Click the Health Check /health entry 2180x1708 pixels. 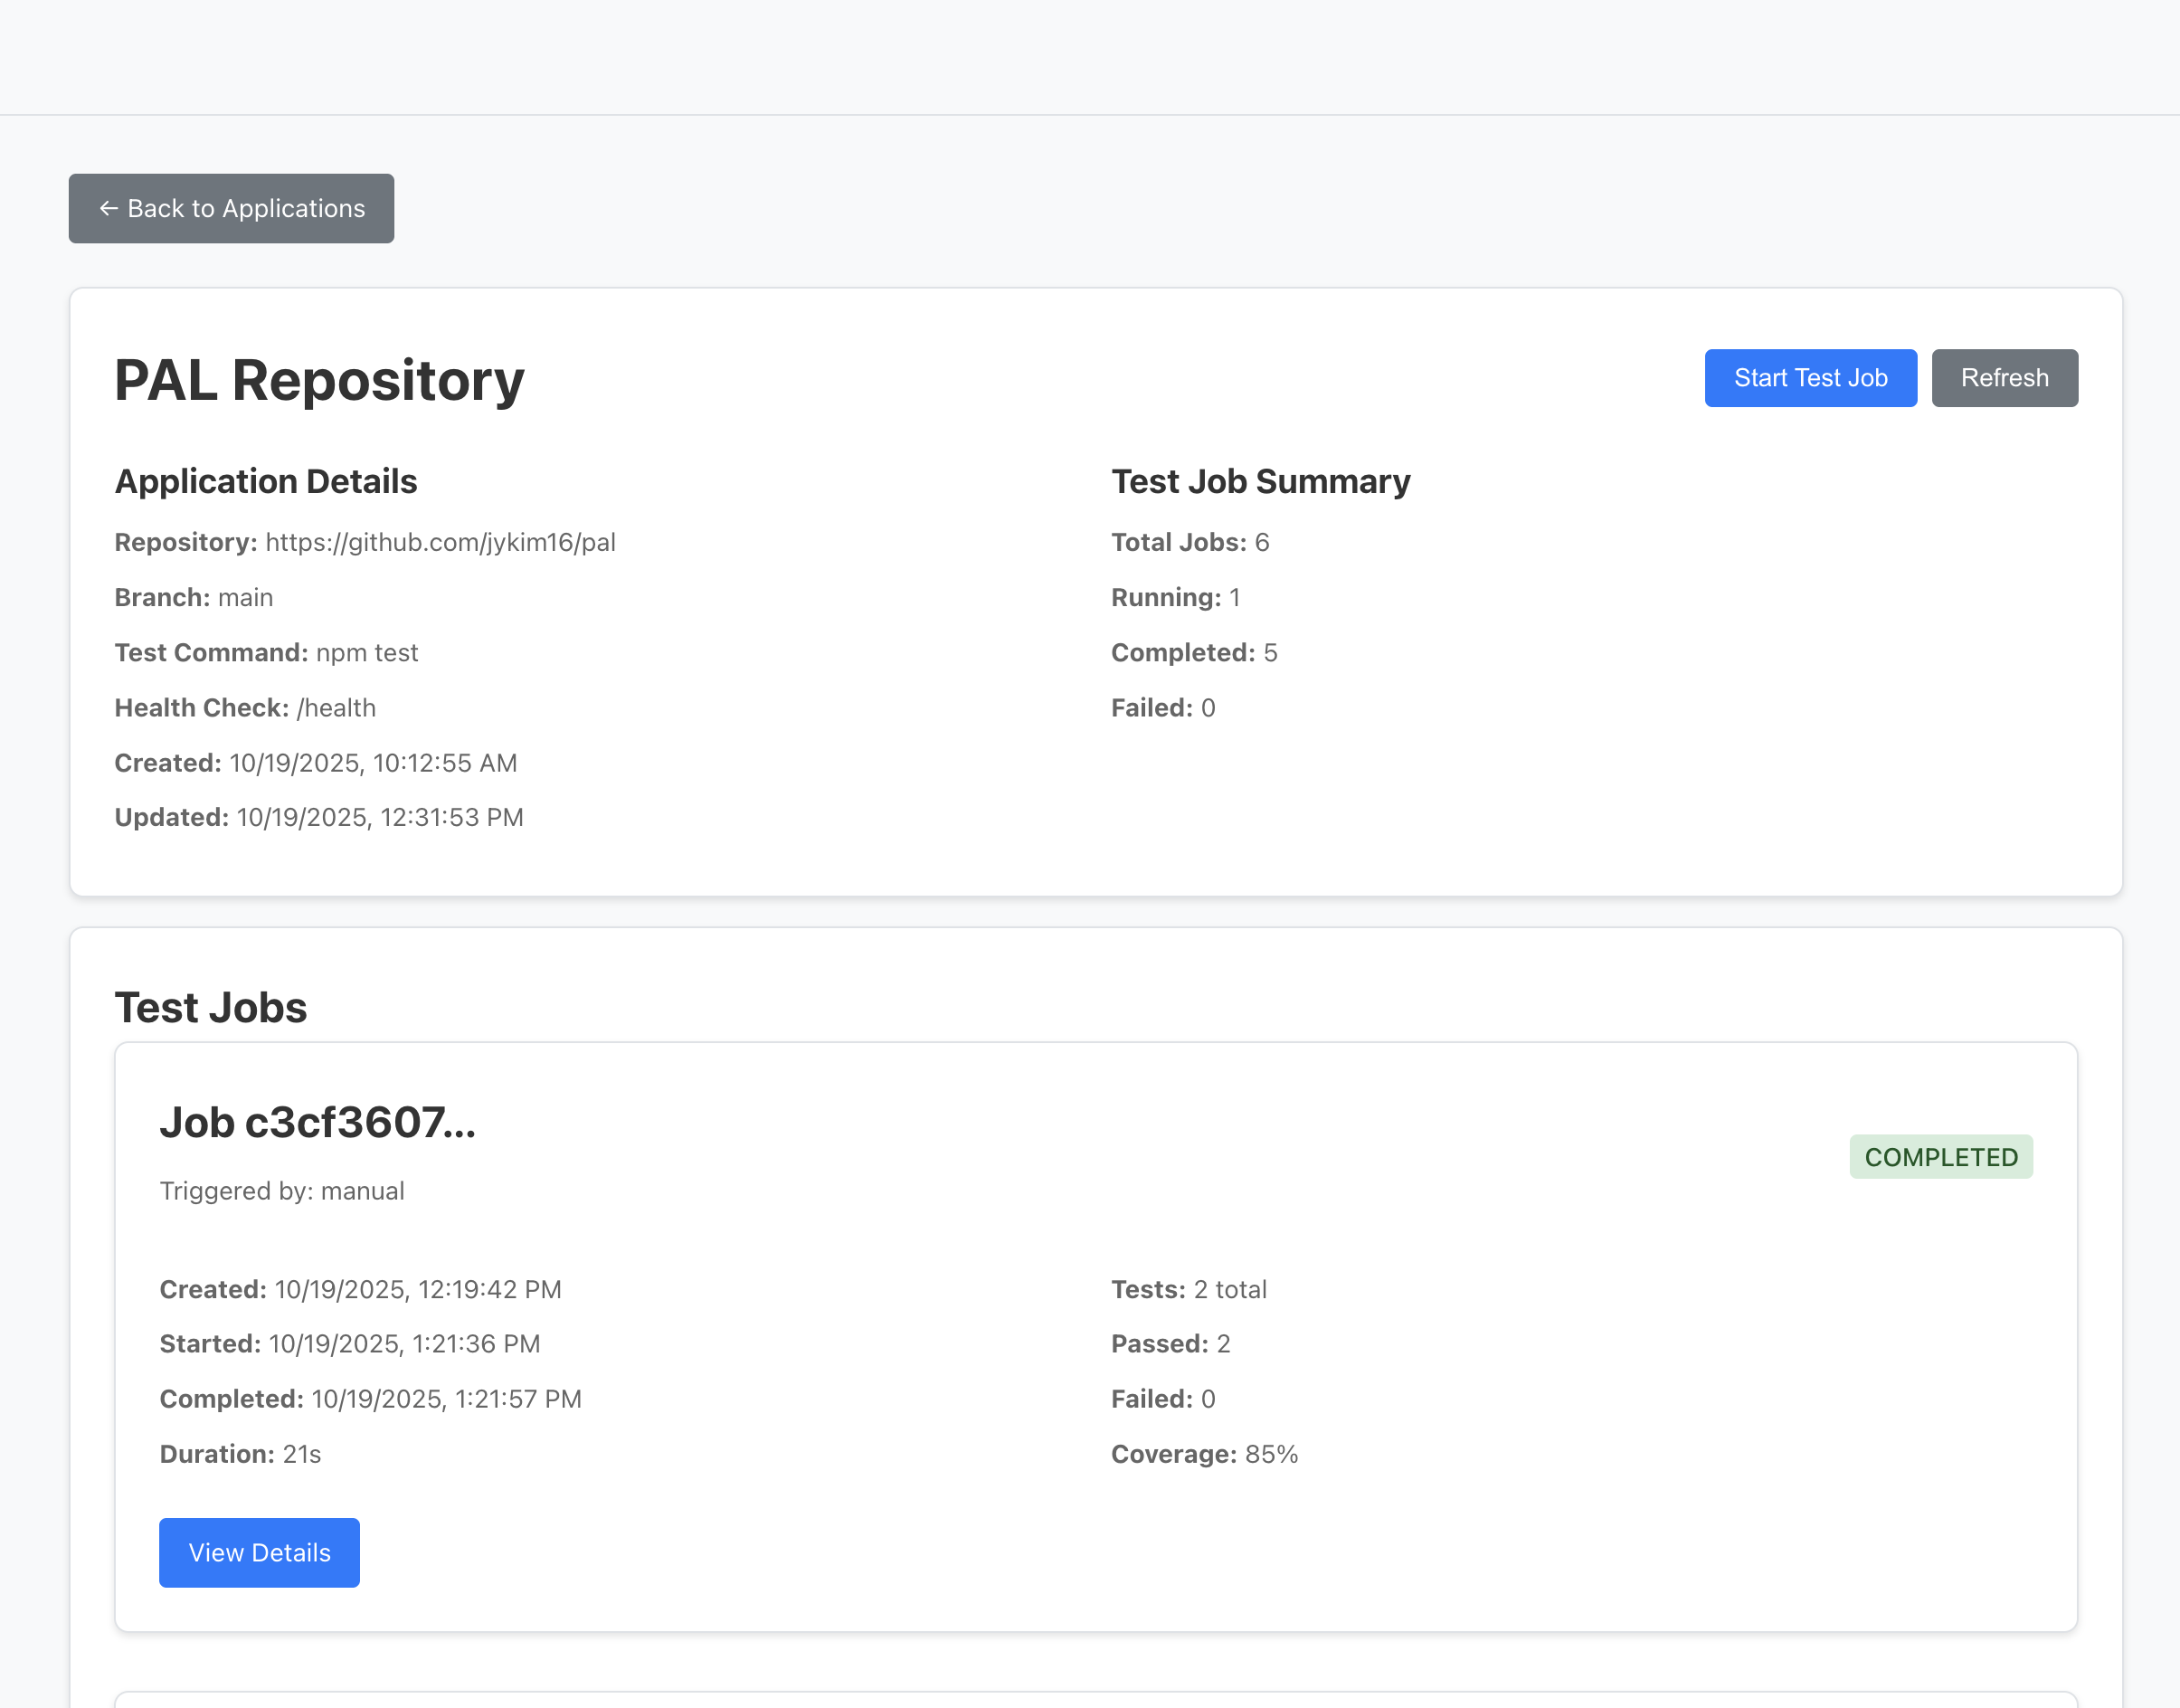click(245, 708)
